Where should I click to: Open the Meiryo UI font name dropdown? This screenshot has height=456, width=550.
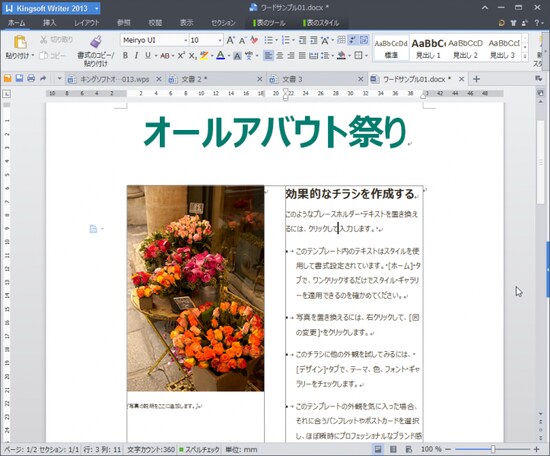[x=186, y=40]
